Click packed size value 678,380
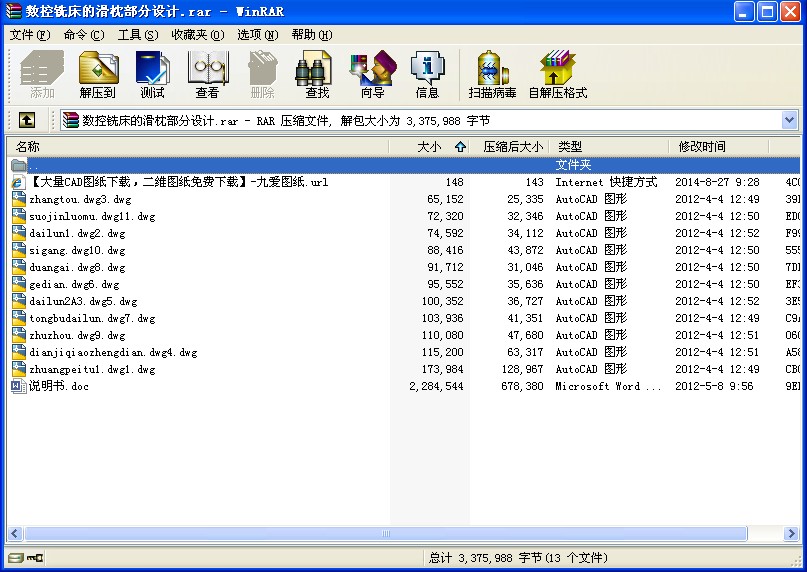 pyautogui.click(x=522, y=386)
